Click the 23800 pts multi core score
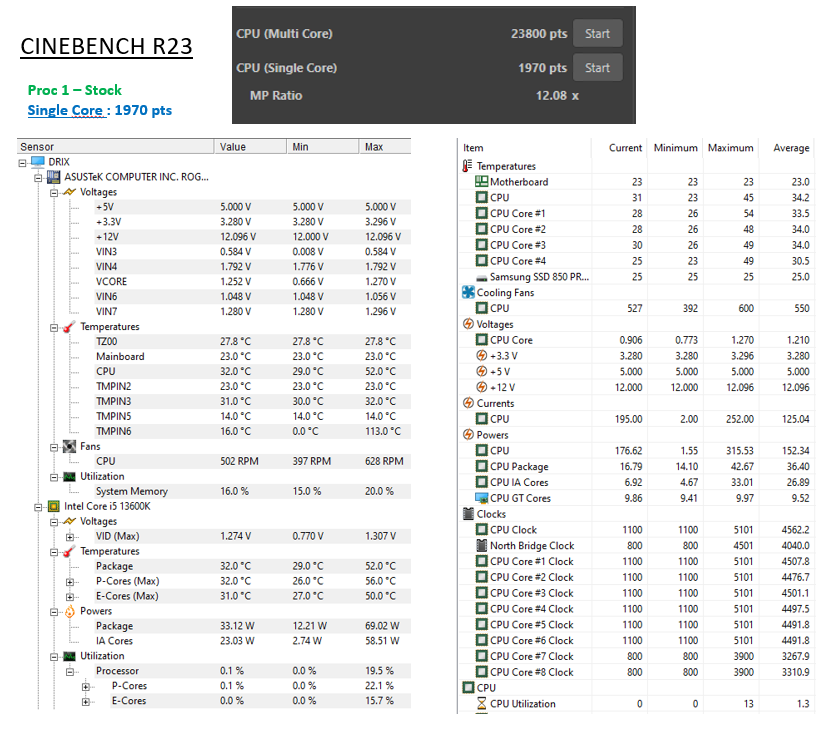 click(x=539, y=34)
